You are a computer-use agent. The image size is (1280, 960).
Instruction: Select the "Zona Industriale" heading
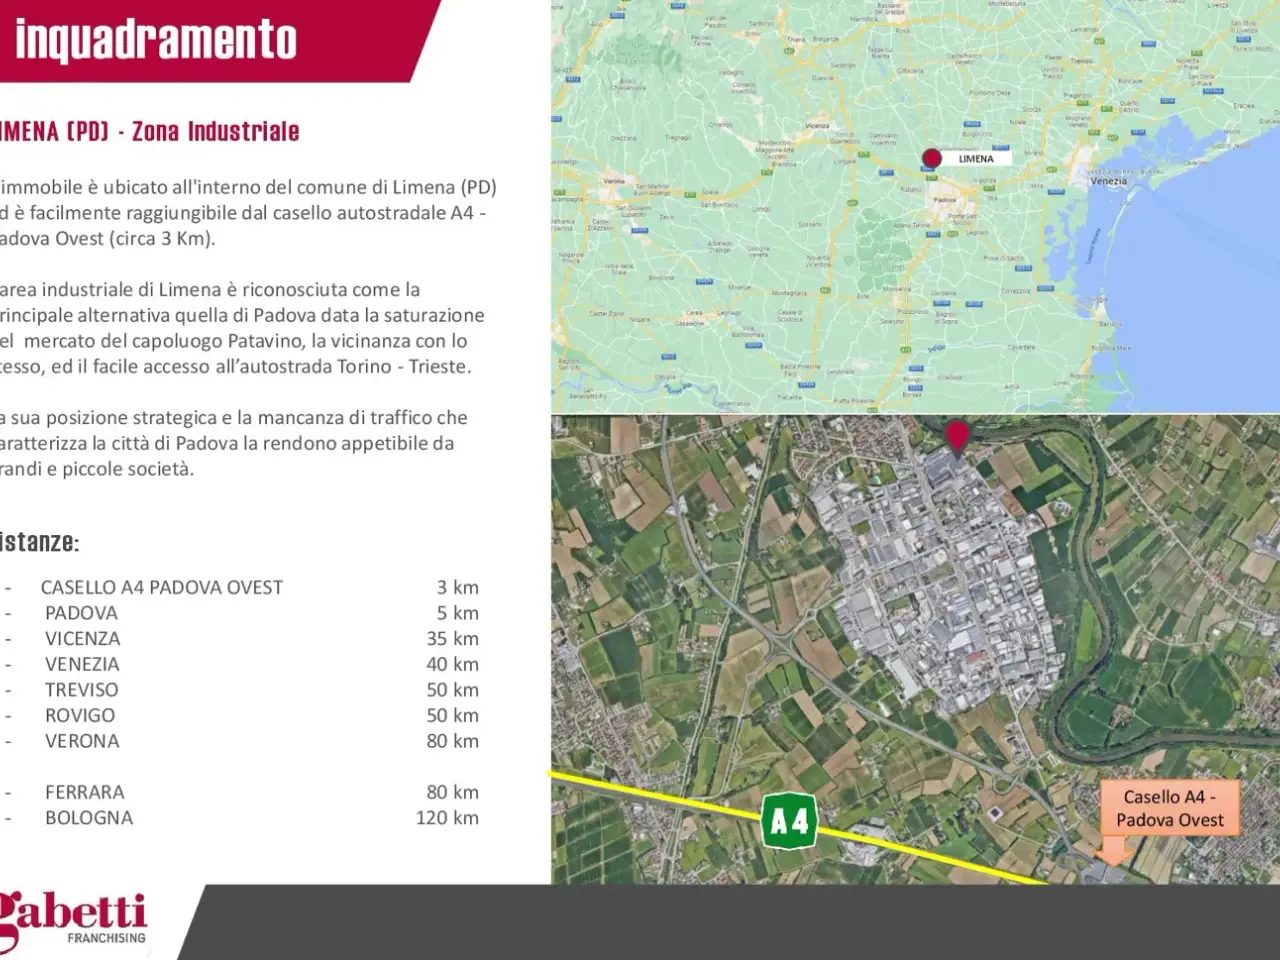click(216, 131)
